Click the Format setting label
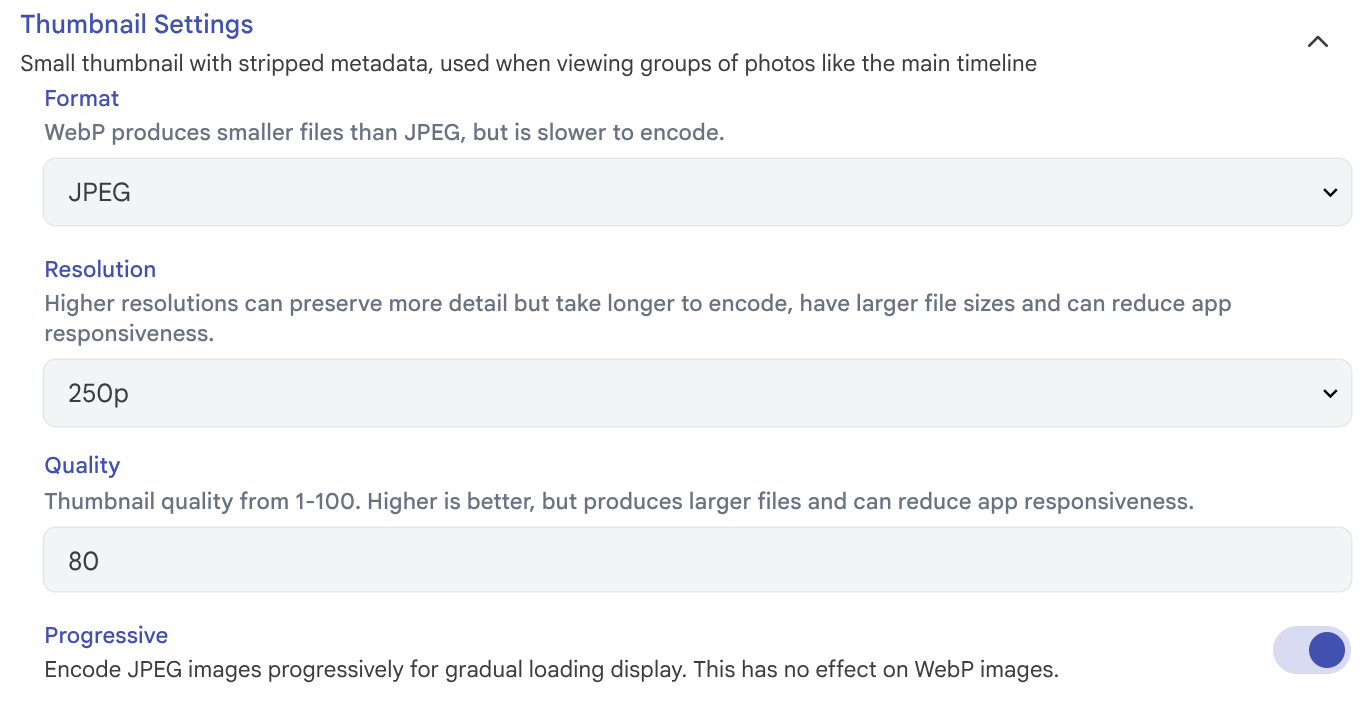Viewport: 1371px width, 706px height. tap(82, 98)
